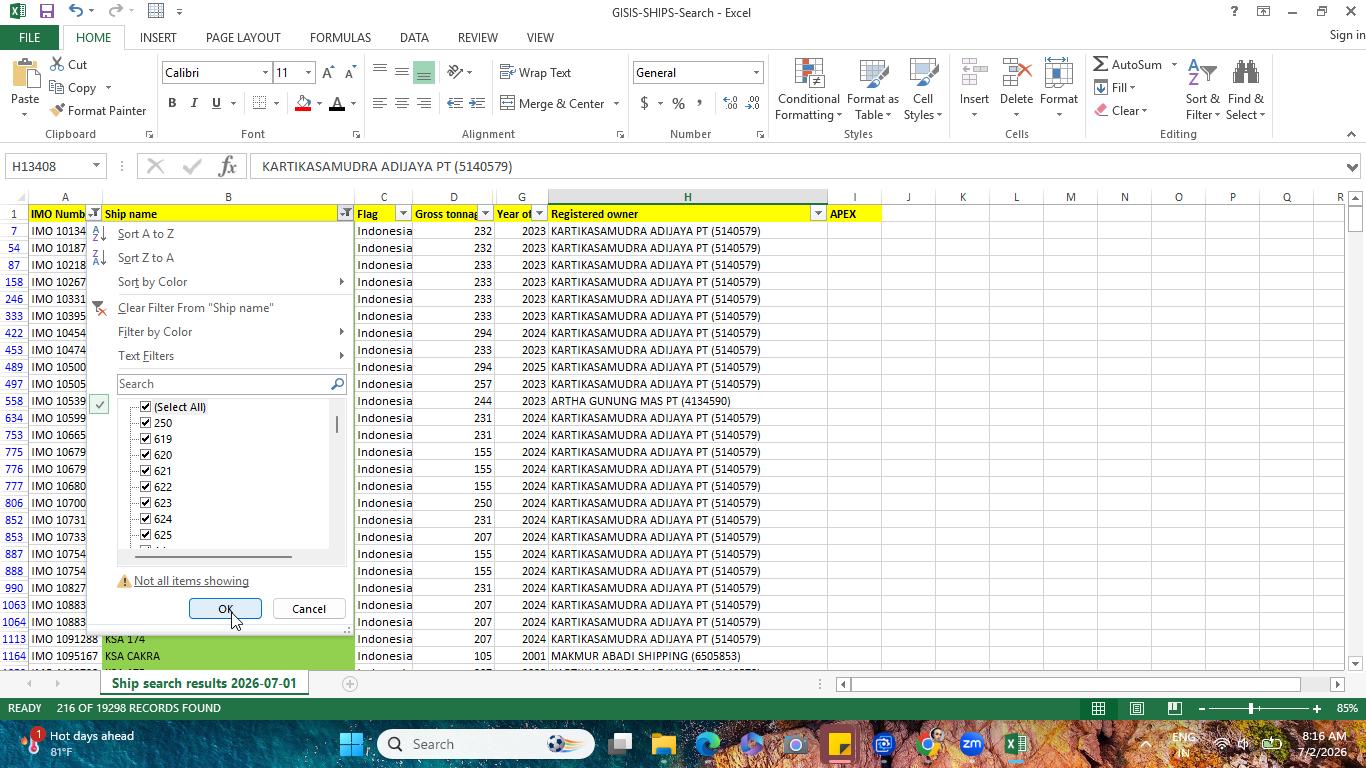Image resolution: width=1366 pixels, height=768 pixels.
Task: Toggle Italic formatting
Action: (x=194, y=103)
